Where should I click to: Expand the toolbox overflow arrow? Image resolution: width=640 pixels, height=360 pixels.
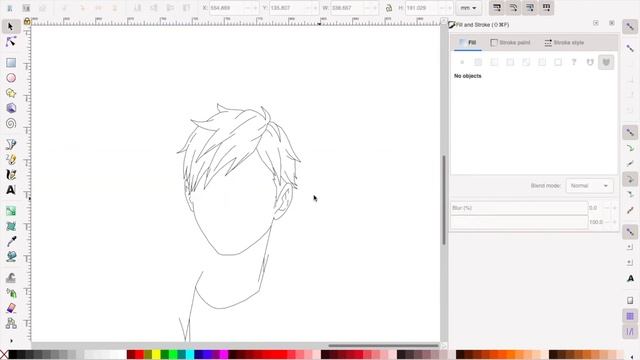click(x=11, y=340)
